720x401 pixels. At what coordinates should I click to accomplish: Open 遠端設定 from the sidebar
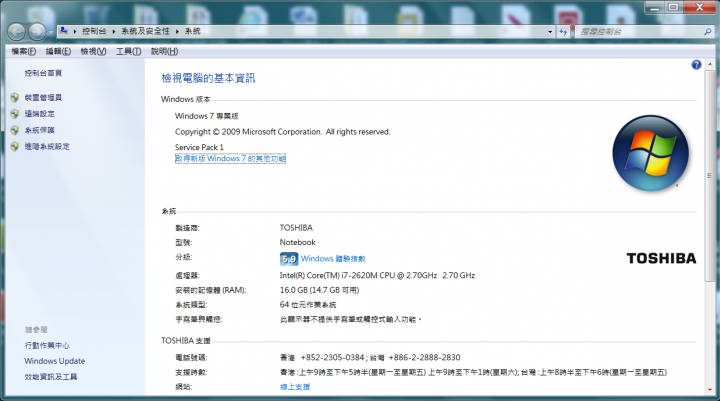tap(39, 113)
